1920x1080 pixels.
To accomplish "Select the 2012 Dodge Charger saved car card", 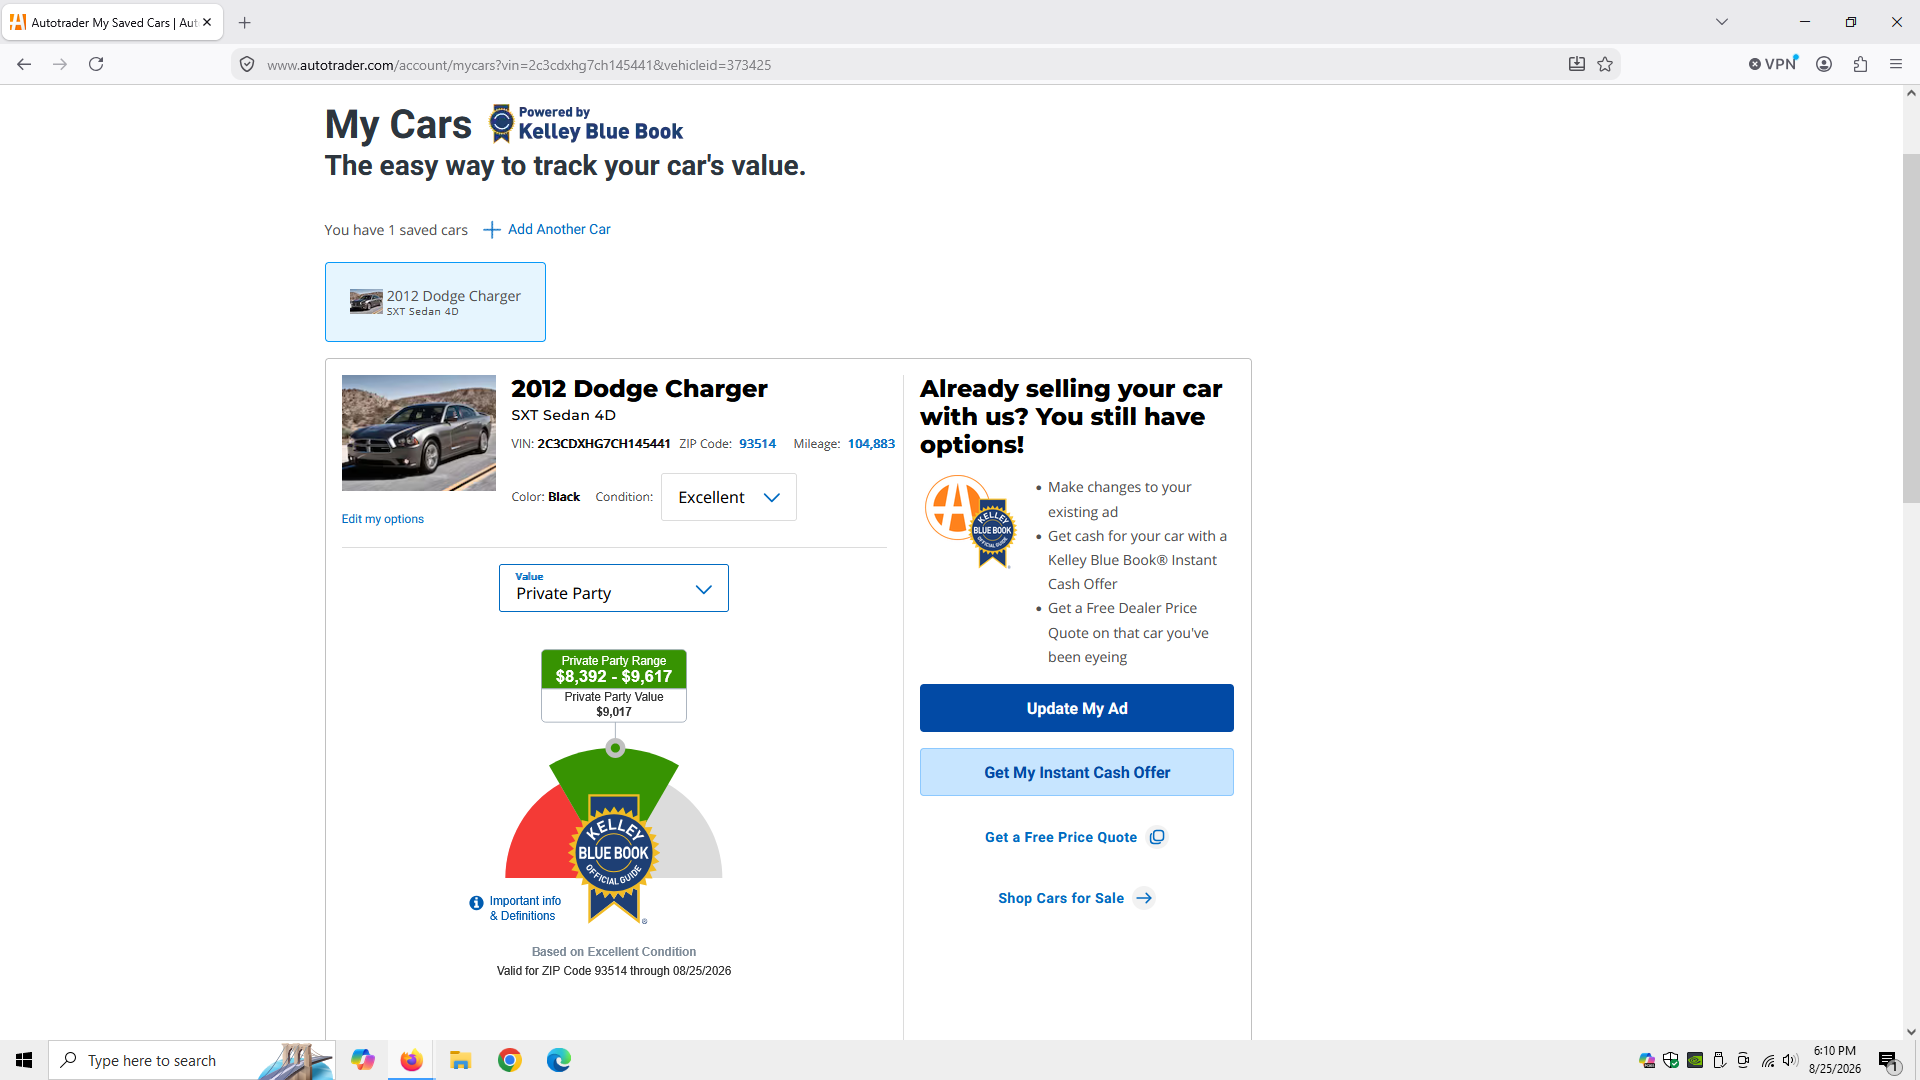I will click(x=435, y=302).
